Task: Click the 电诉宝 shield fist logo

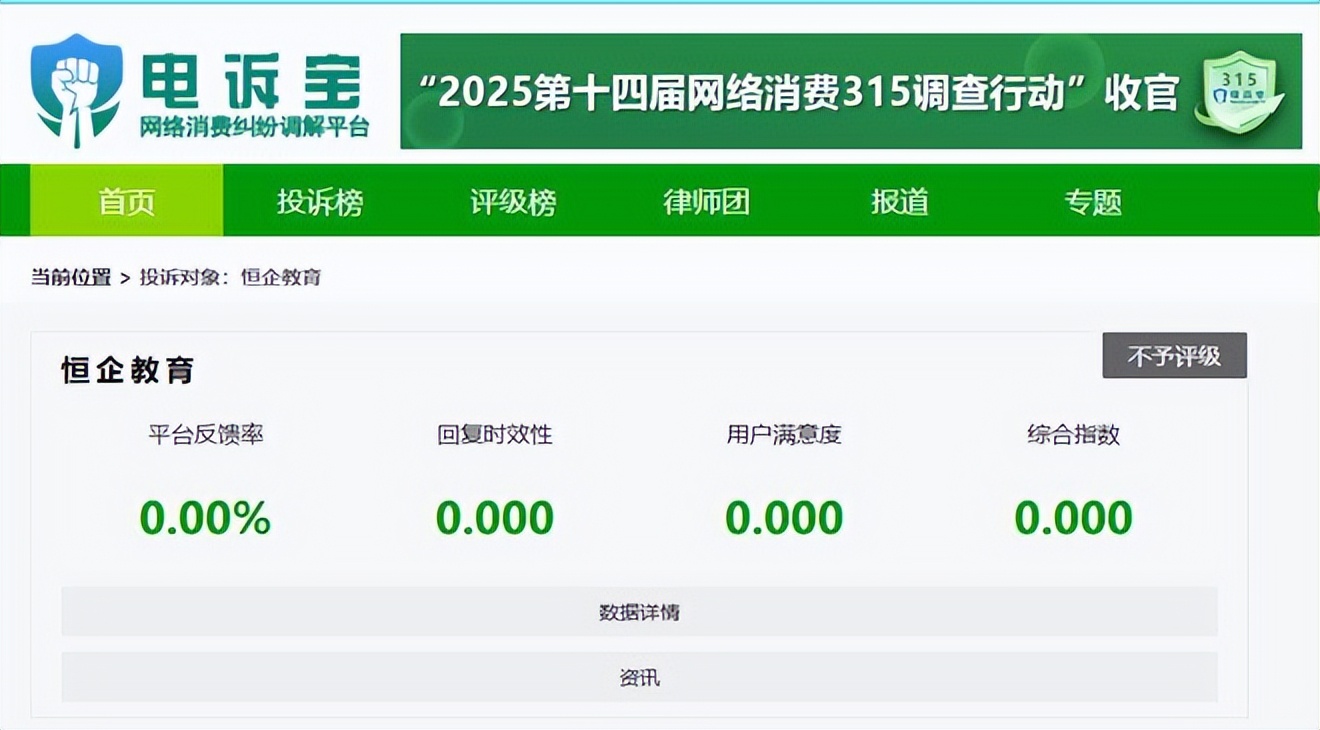Action: click(77, 91)
